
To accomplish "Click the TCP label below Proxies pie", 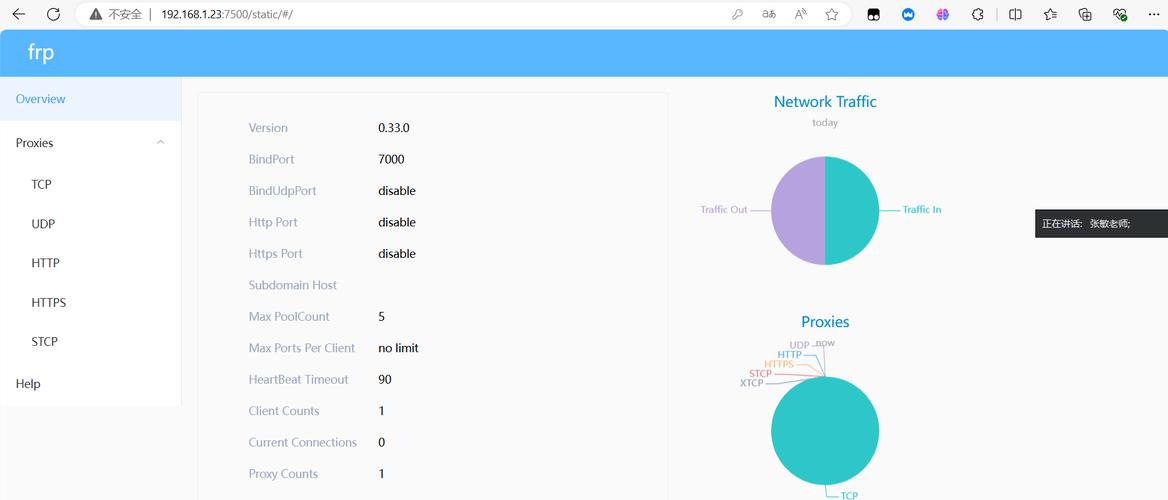I will pos(849,495).
